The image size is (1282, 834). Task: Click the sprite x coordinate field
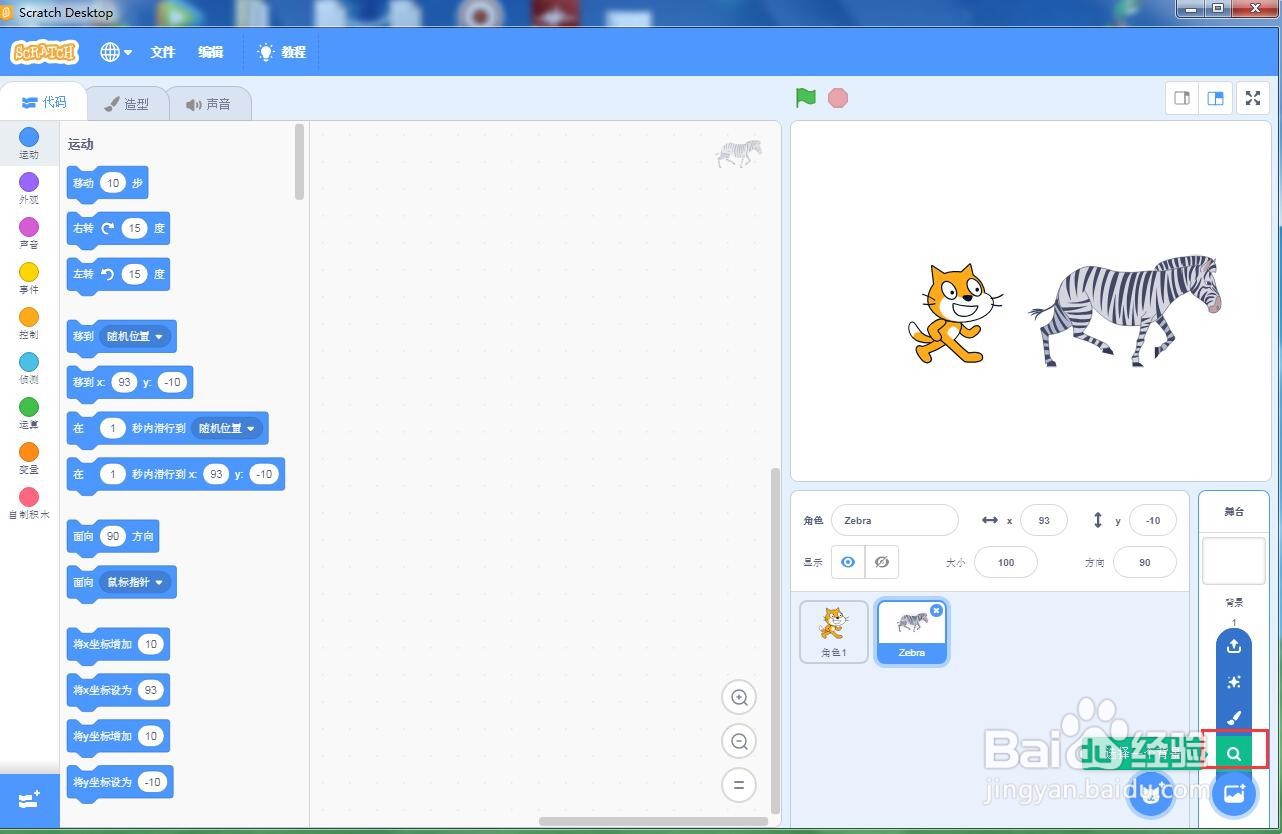coord(1044,520)
